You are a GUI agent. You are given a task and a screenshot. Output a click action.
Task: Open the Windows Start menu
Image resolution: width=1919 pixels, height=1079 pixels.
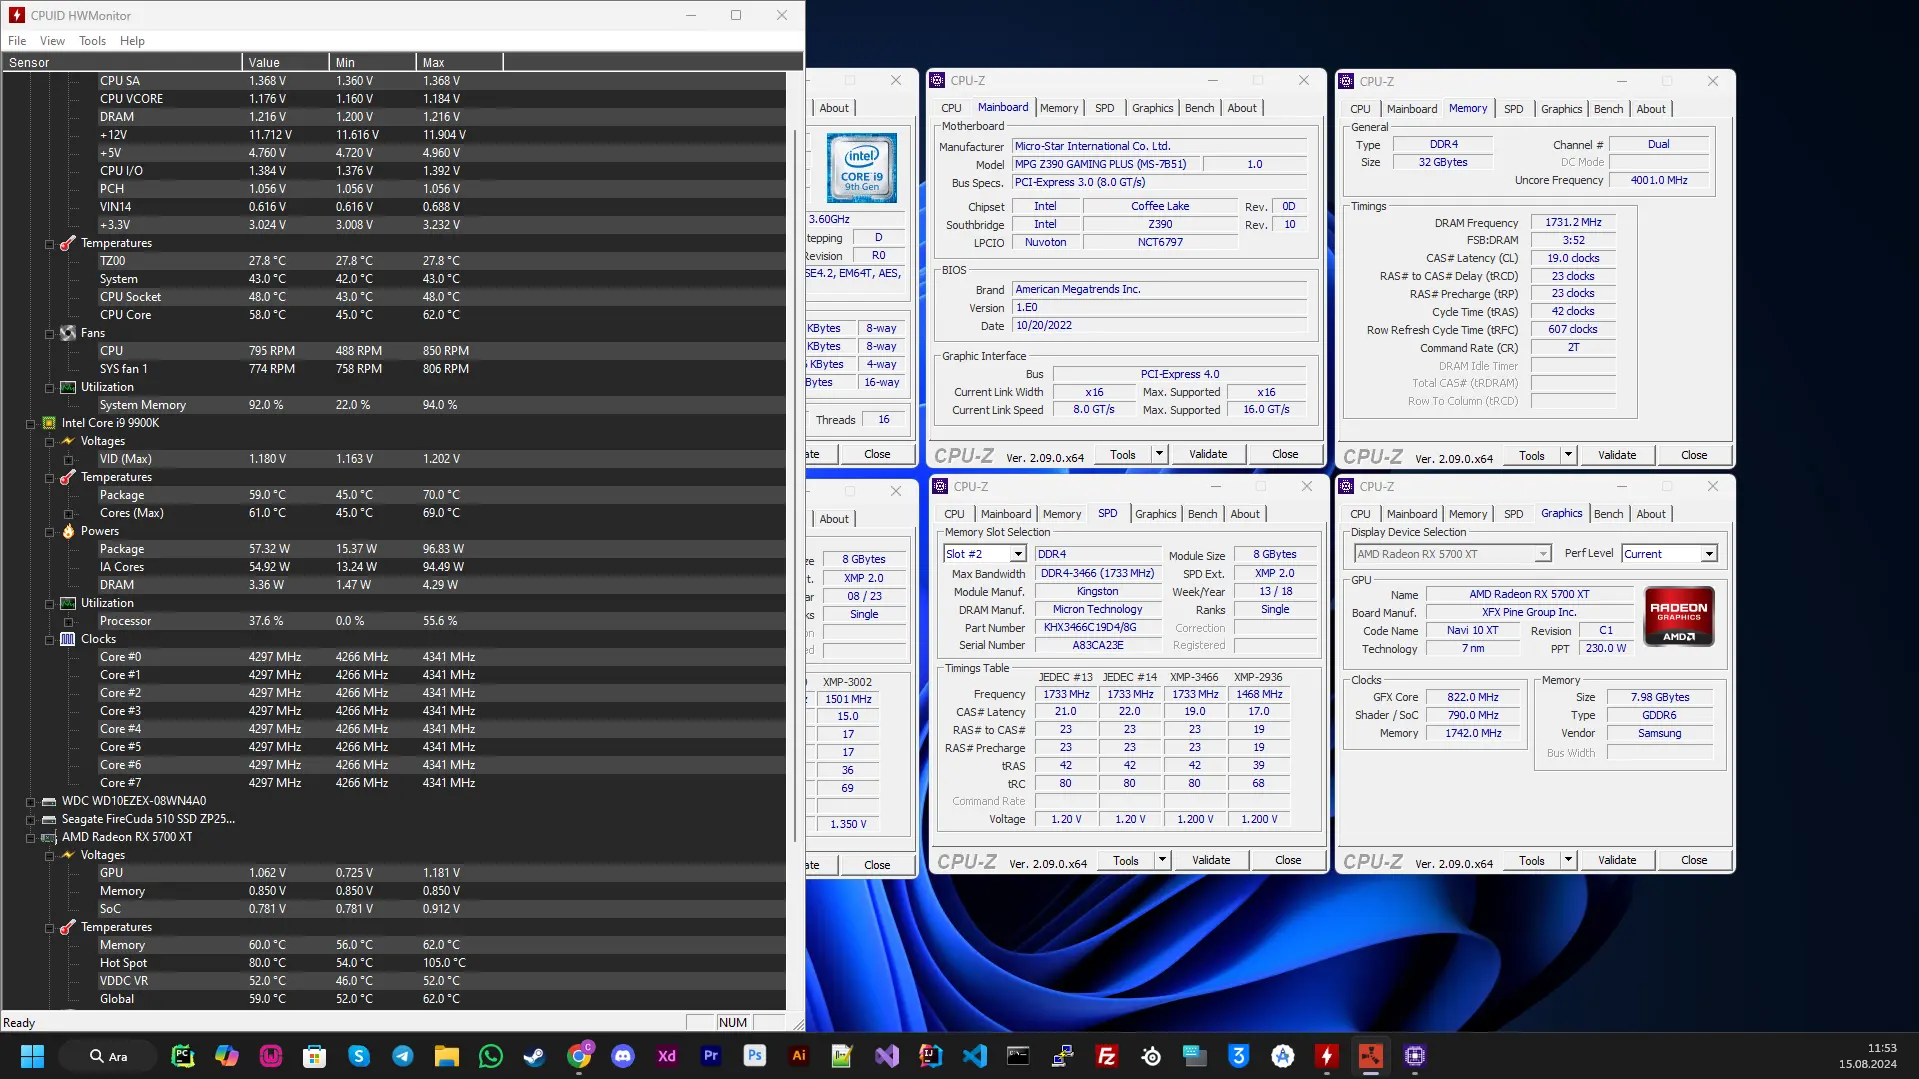pos(32,1056)
